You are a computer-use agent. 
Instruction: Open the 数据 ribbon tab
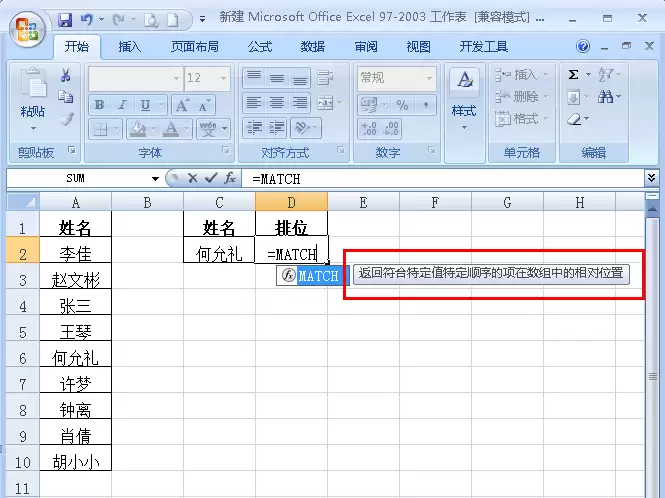click(x=313, y=47)
